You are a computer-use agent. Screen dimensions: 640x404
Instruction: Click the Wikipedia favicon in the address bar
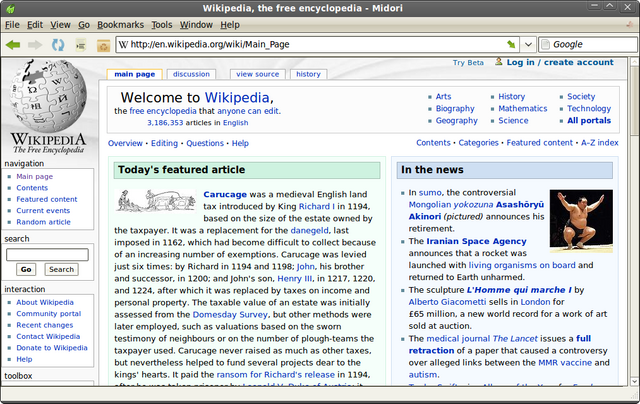point(123,44)
